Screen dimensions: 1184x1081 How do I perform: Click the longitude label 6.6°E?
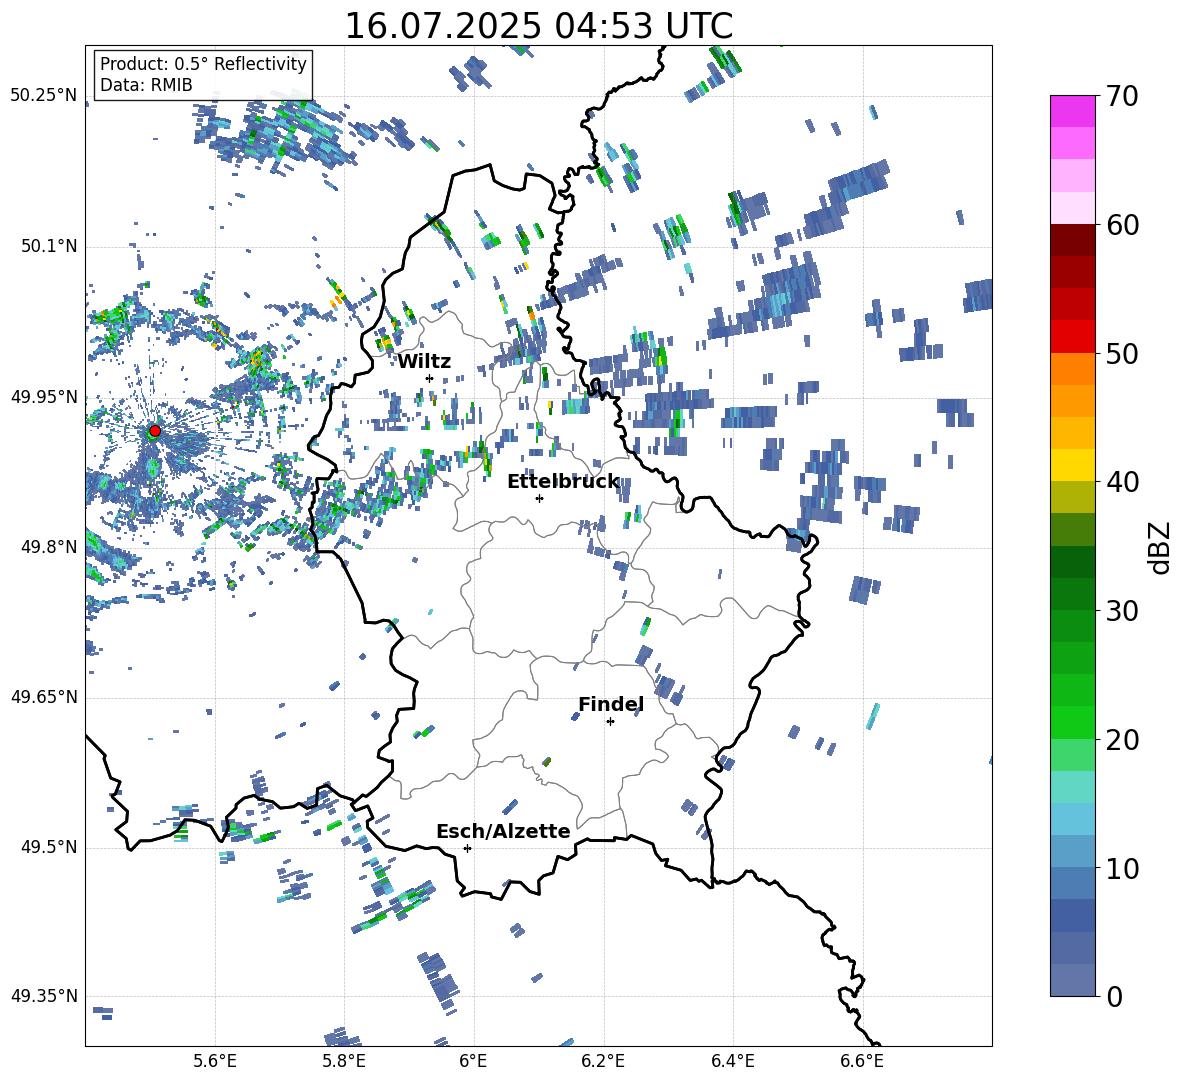click(x=862, y=1061)
